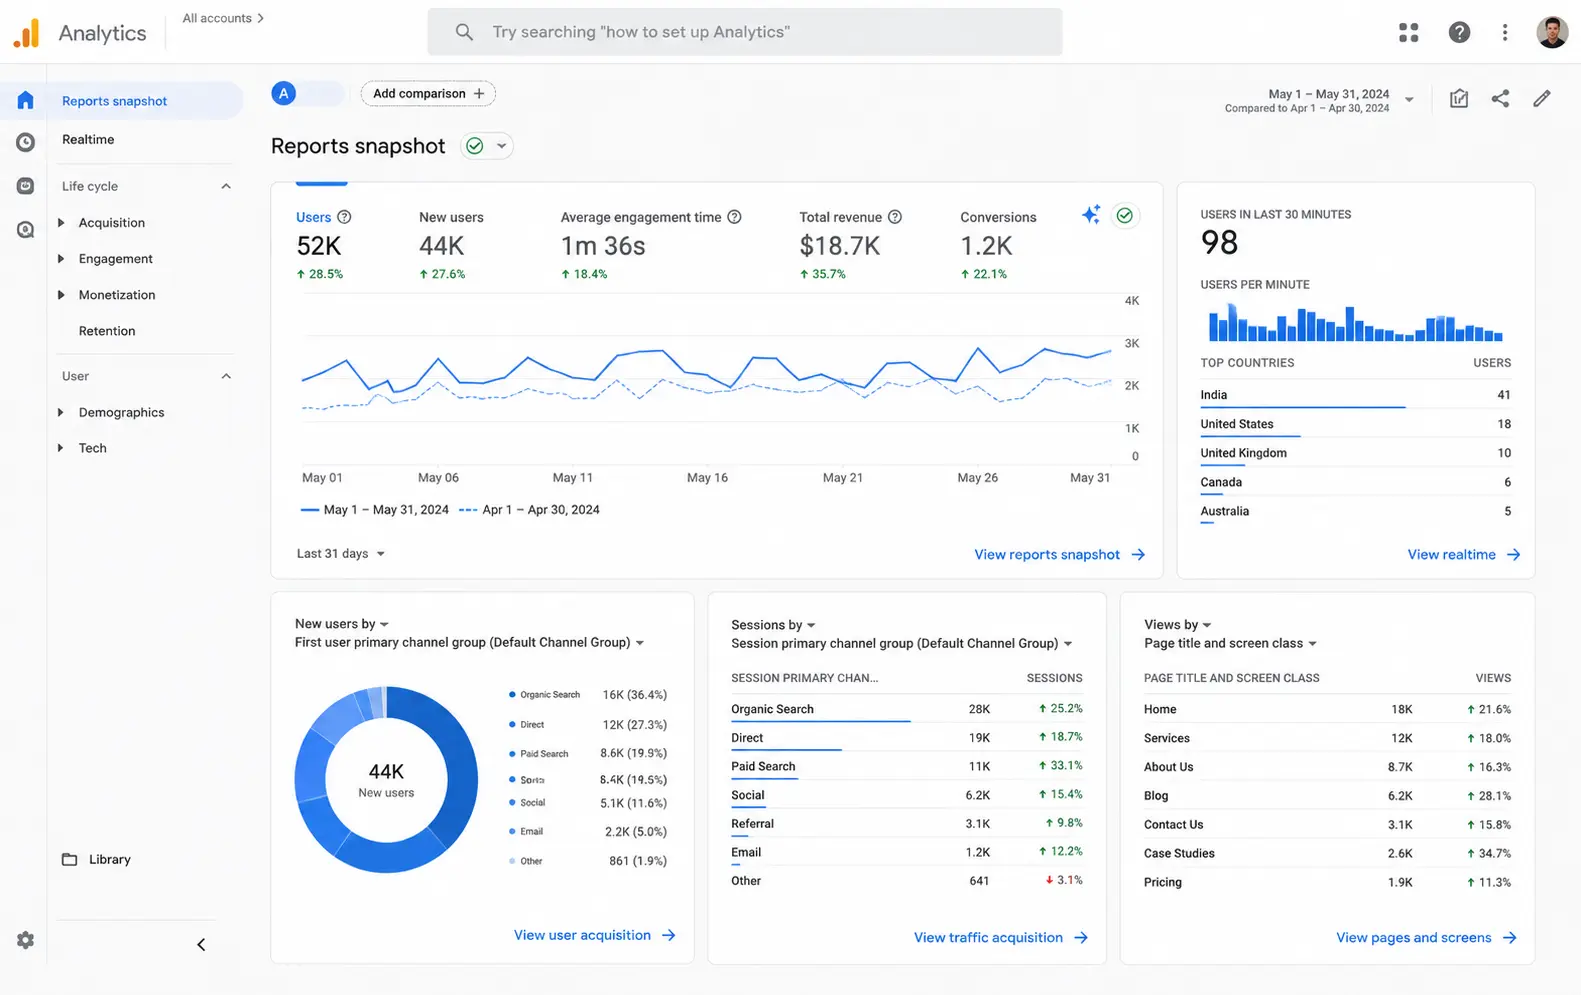Viewport: 1581px width, 995px height.
Task: Open the Help question mark icon
Action: pyautogui.click(x=1459, y=33)
